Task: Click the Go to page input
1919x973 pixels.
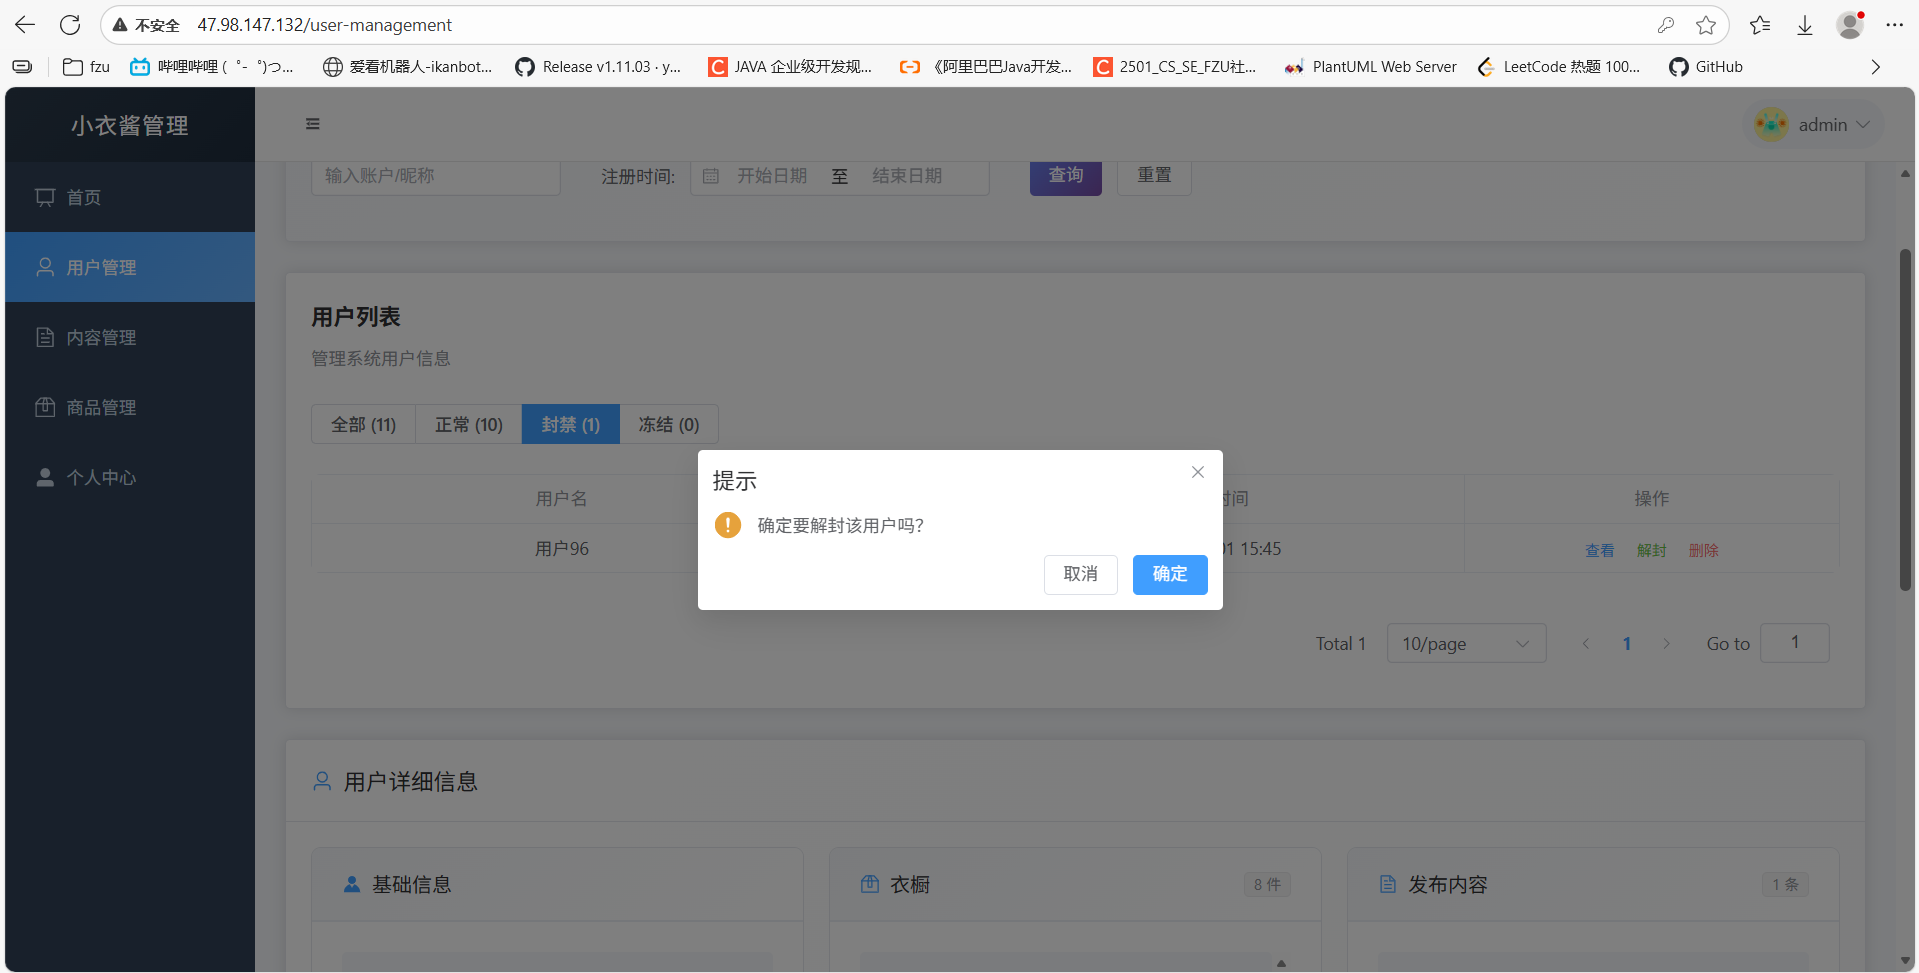Action: (1795, 643)
